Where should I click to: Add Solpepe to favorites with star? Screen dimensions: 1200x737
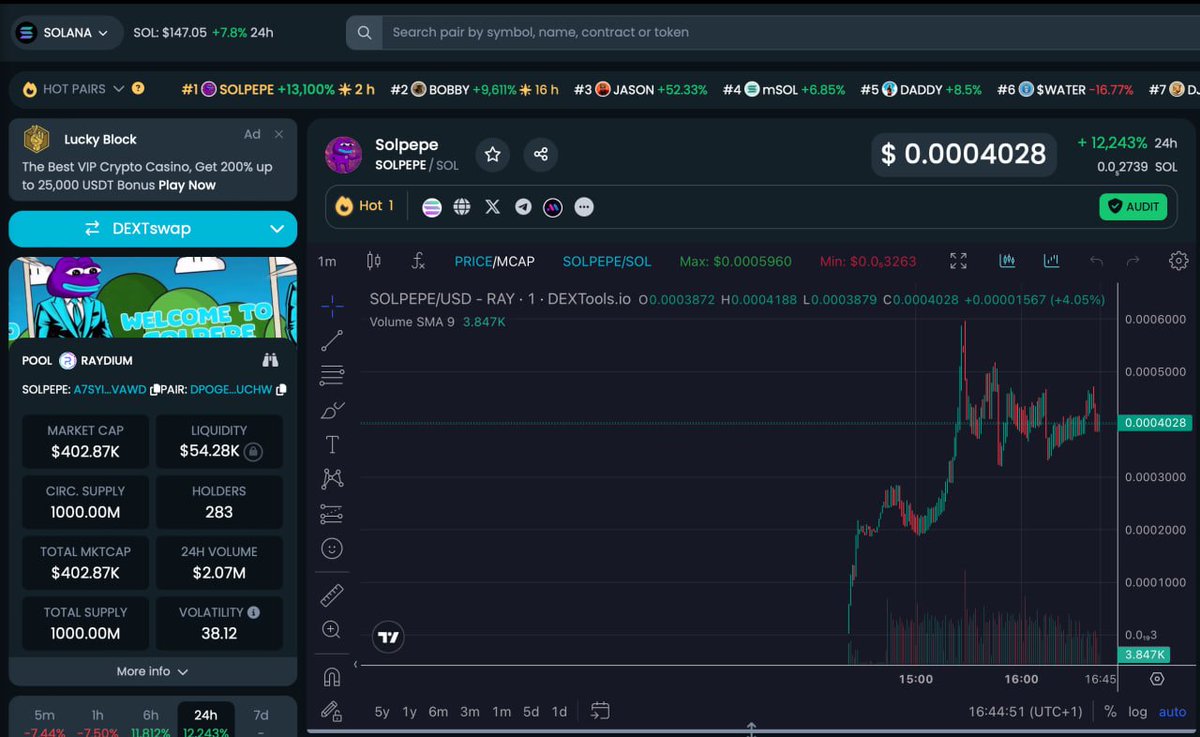[x=492, y=154]
